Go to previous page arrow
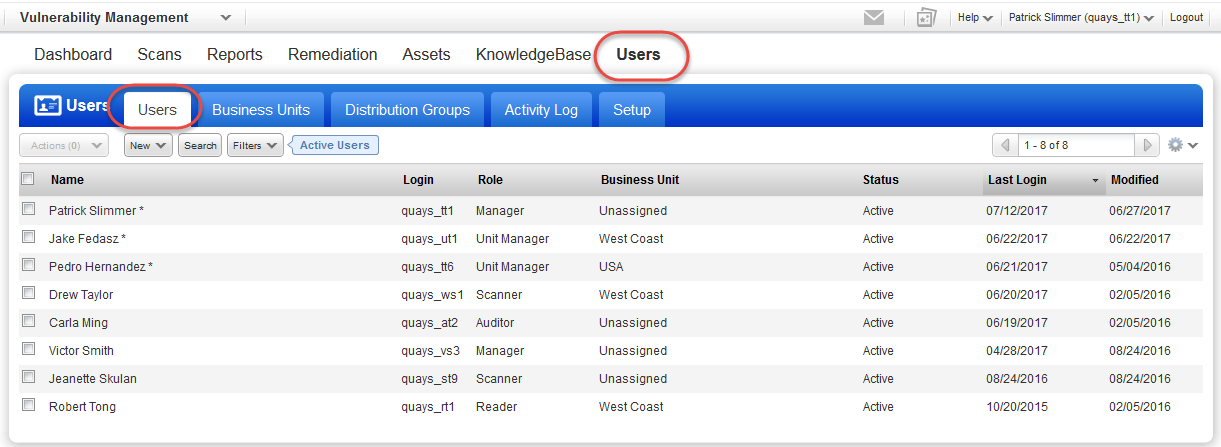Image resolution: width=1221 pixels, height=447 pixels. click(x=1005, y=146)
